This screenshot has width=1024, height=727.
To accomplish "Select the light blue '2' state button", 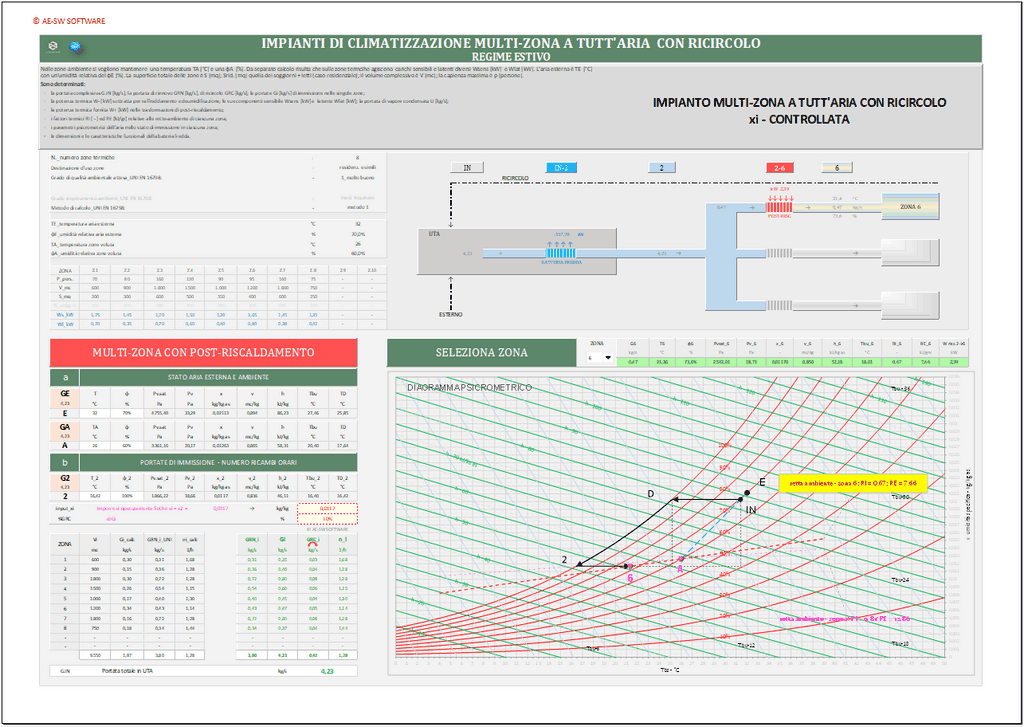I will 661,168.
